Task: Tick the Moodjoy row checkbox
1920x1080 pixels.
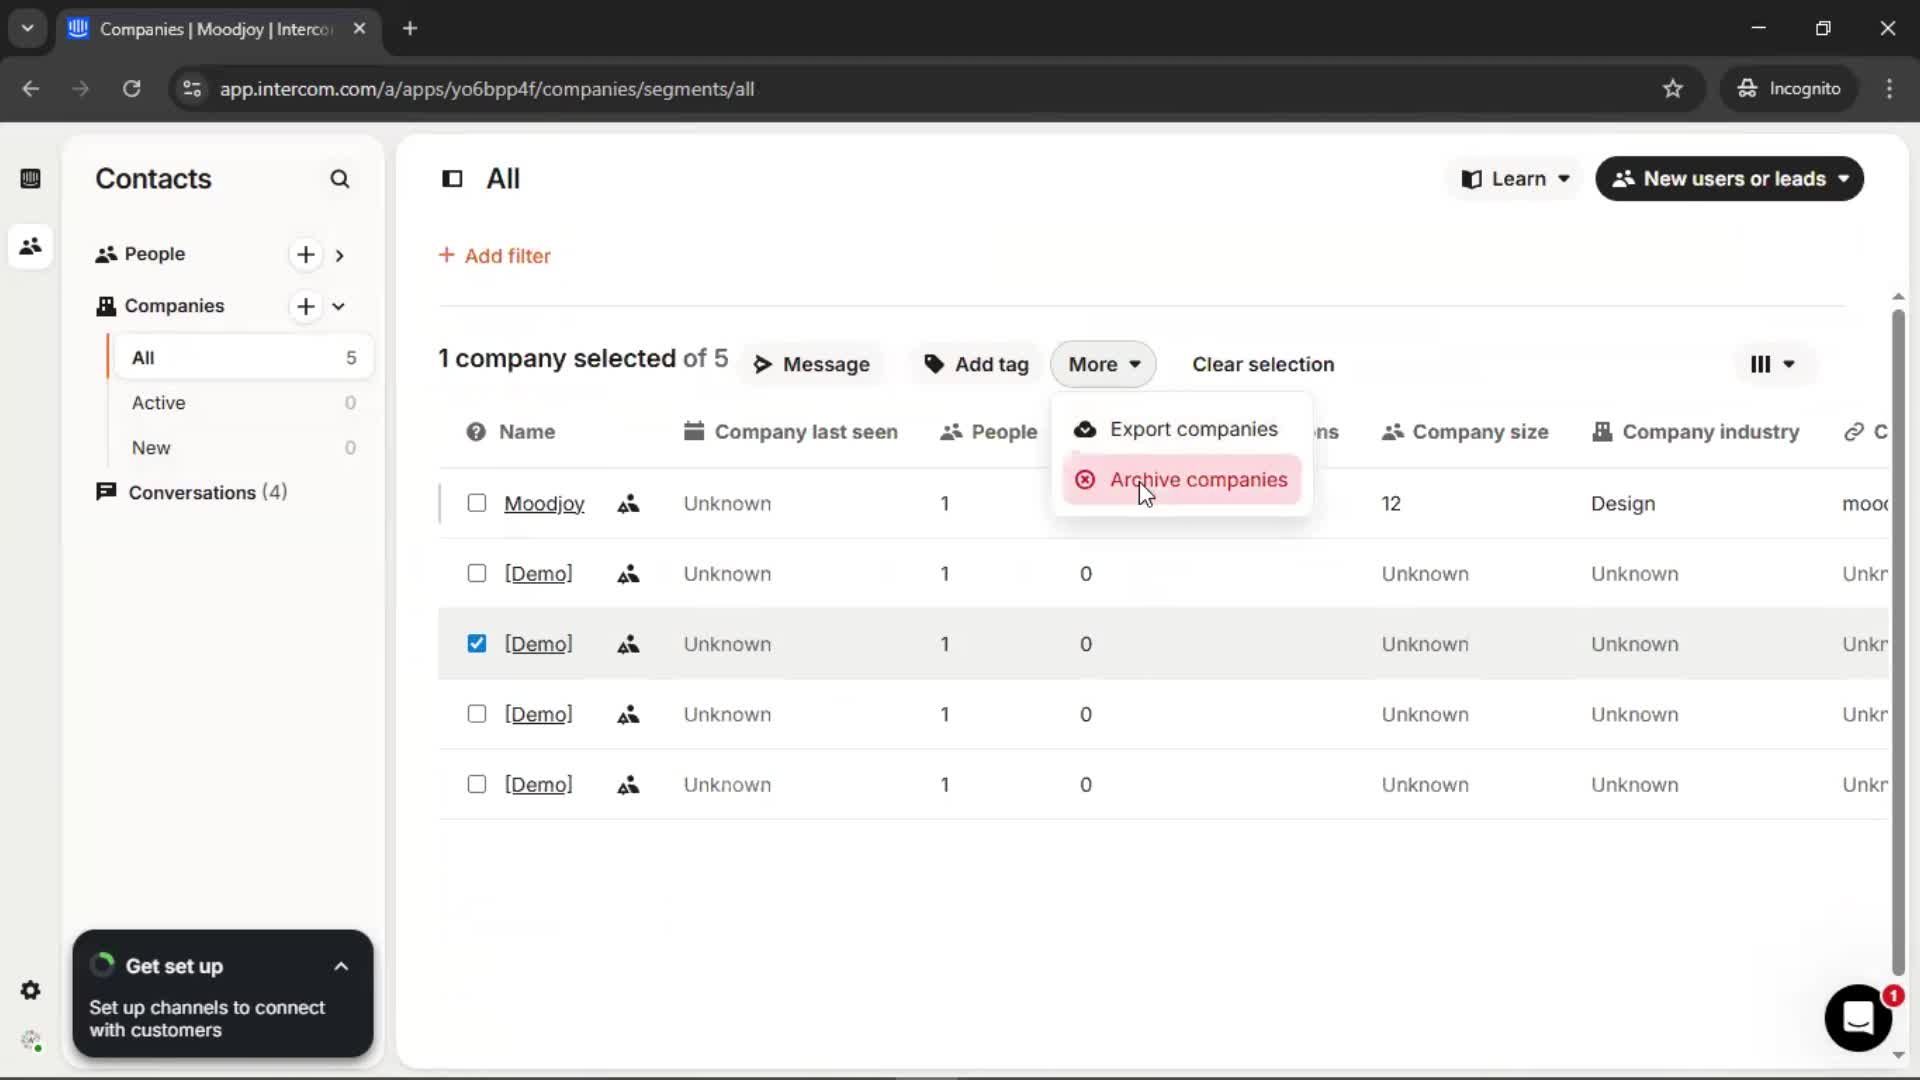Action: [477, 503]
